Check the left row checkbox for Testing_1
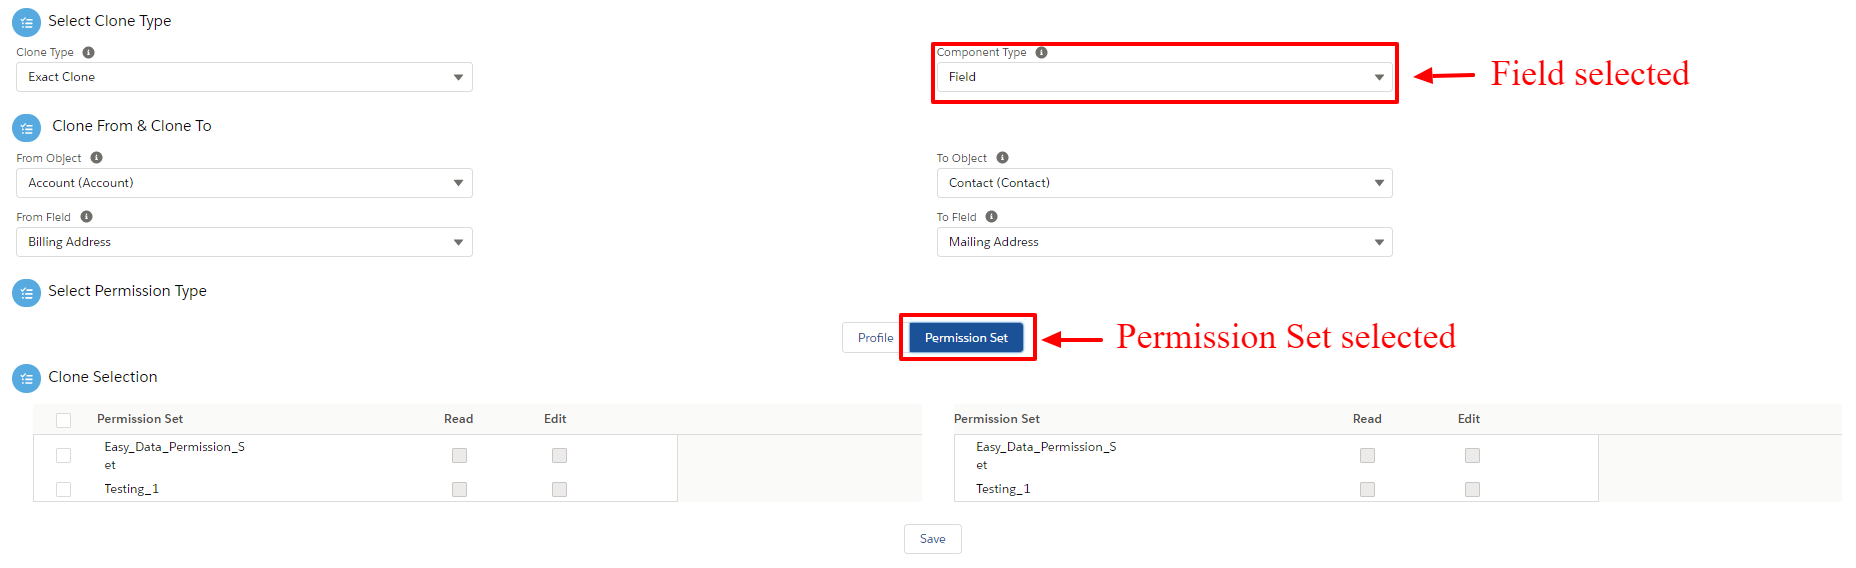 pos(64,489)
